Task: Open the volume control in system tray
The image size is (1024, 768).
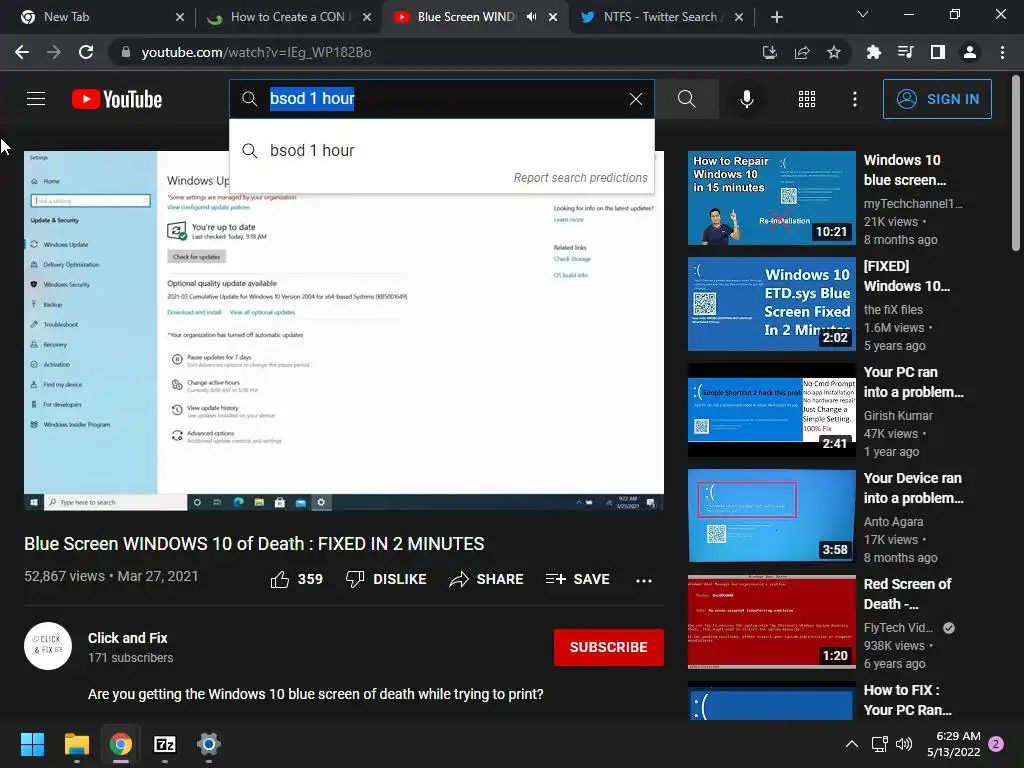Action: coord(904,744)
